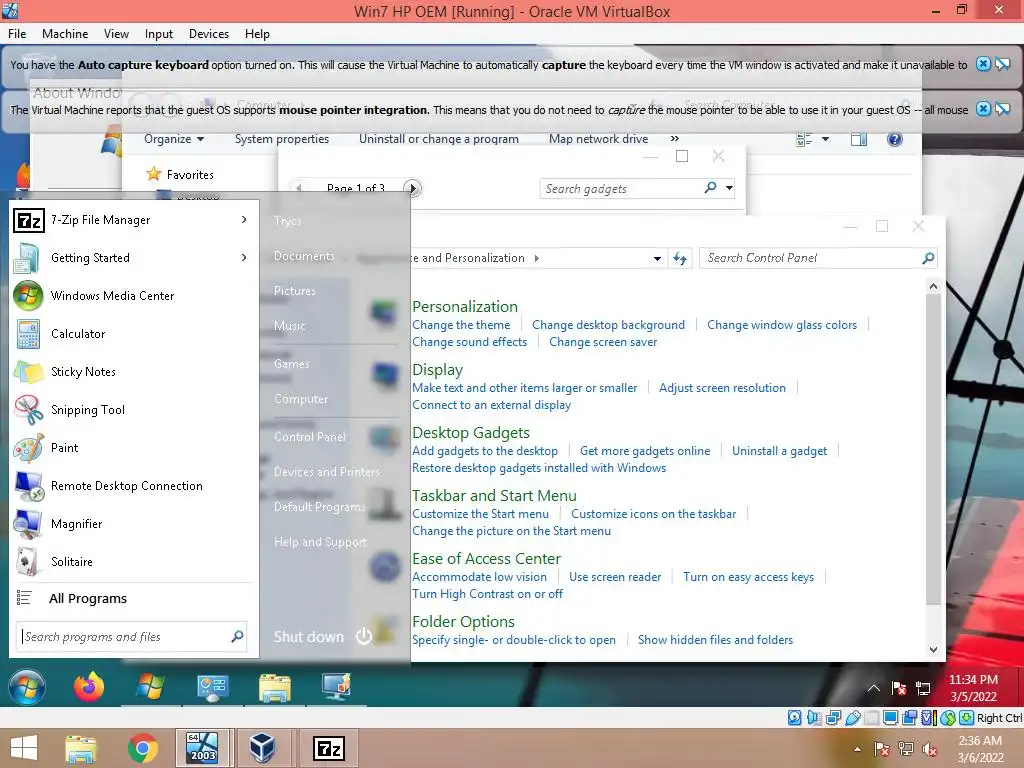Screen dimensions: 1024x768
Task: Click Adjust screen resolution
Action: point(722,387)
